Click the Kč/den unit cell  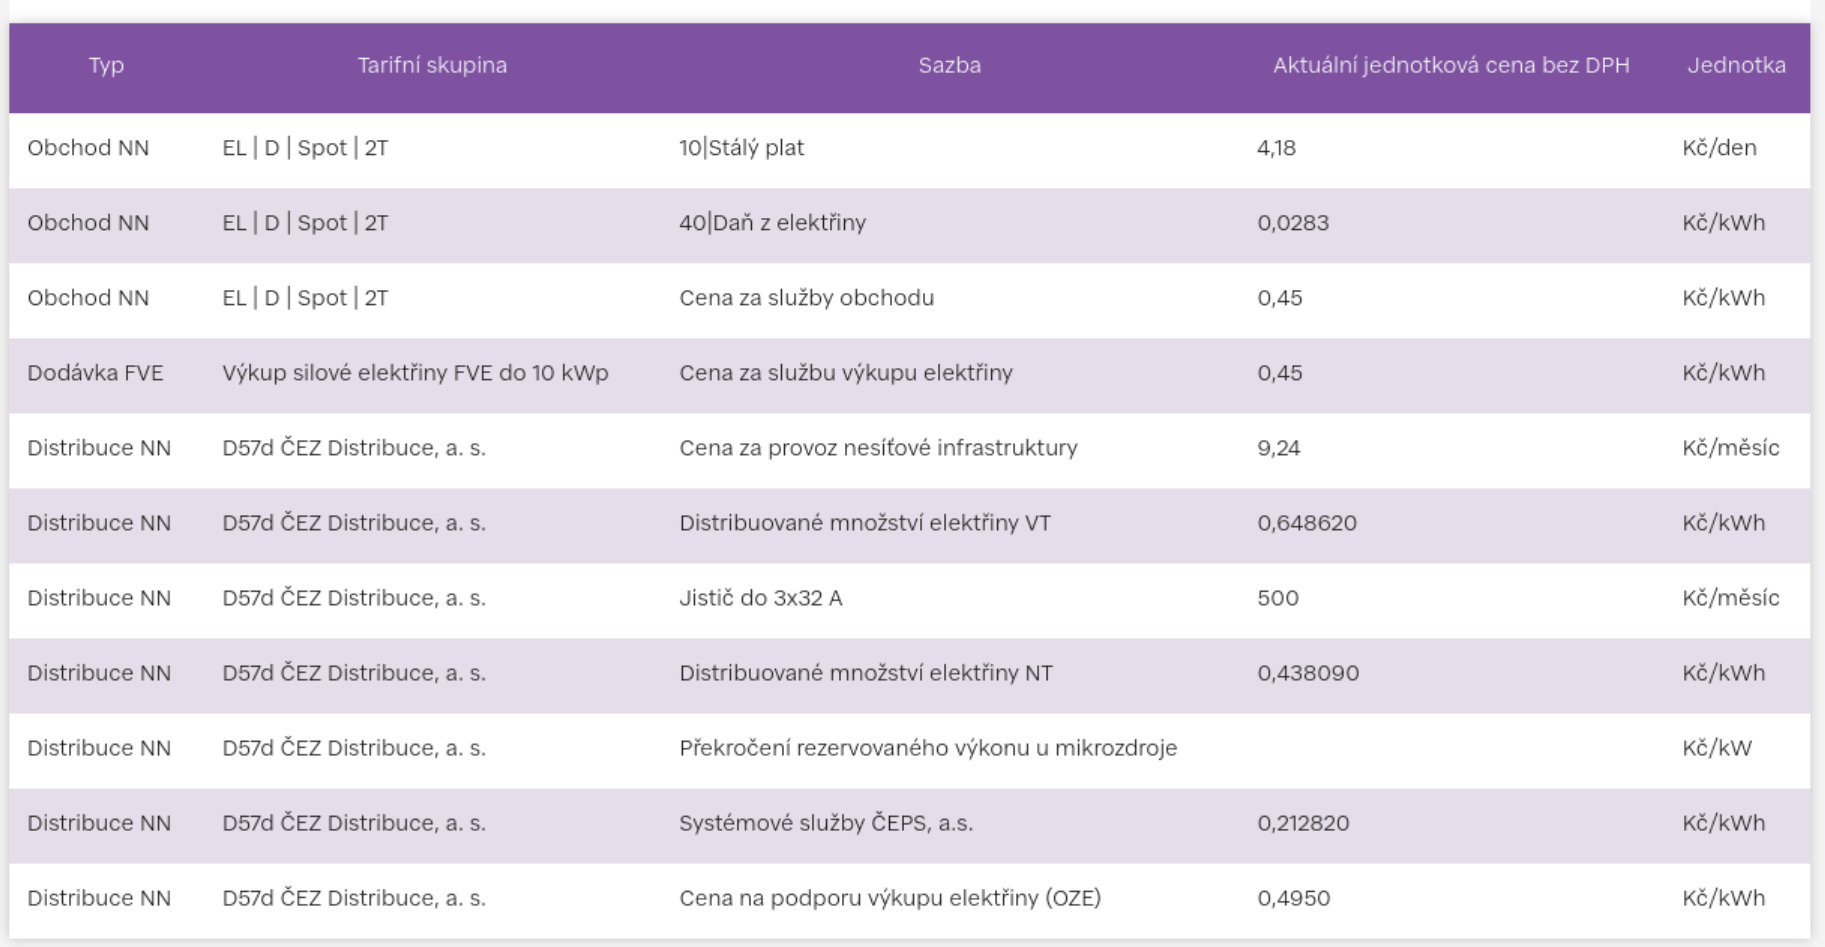(x=1719, y=148)
